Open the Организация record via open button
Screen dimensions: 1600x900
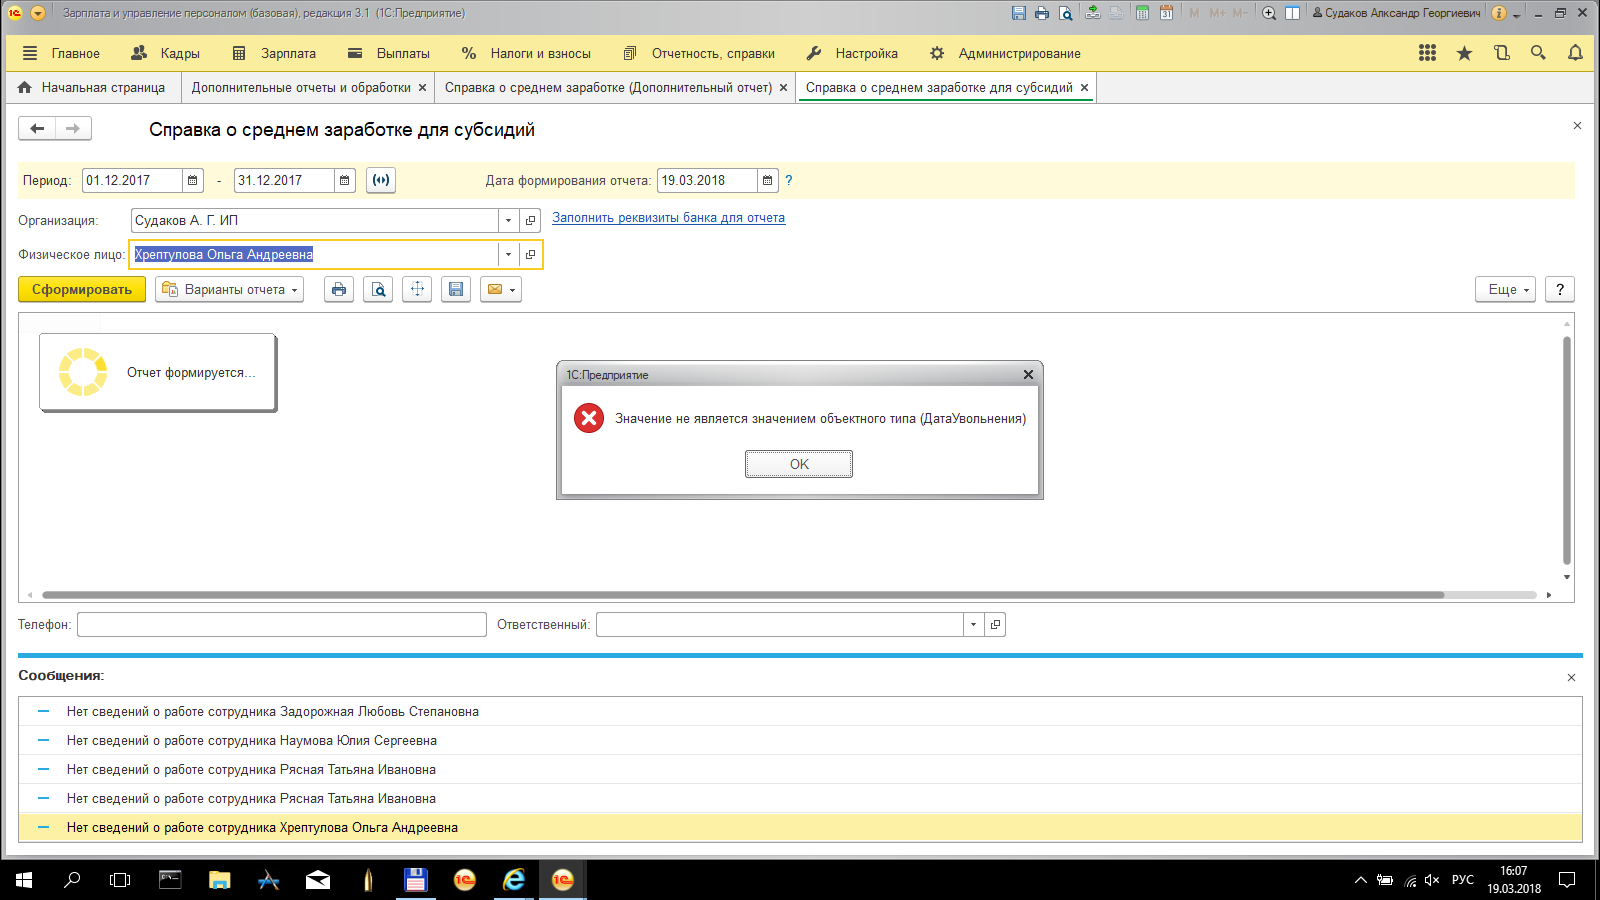(530, 220)
